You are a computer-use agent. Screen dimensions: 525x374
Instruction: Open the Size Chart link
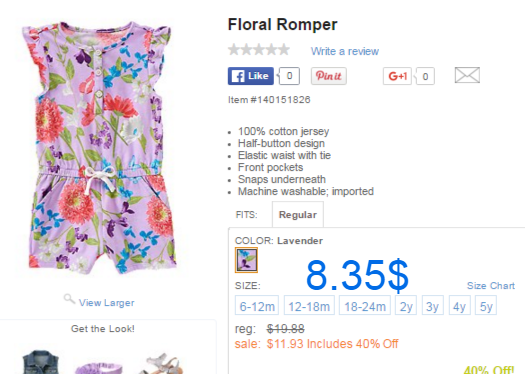coord(491,286)
